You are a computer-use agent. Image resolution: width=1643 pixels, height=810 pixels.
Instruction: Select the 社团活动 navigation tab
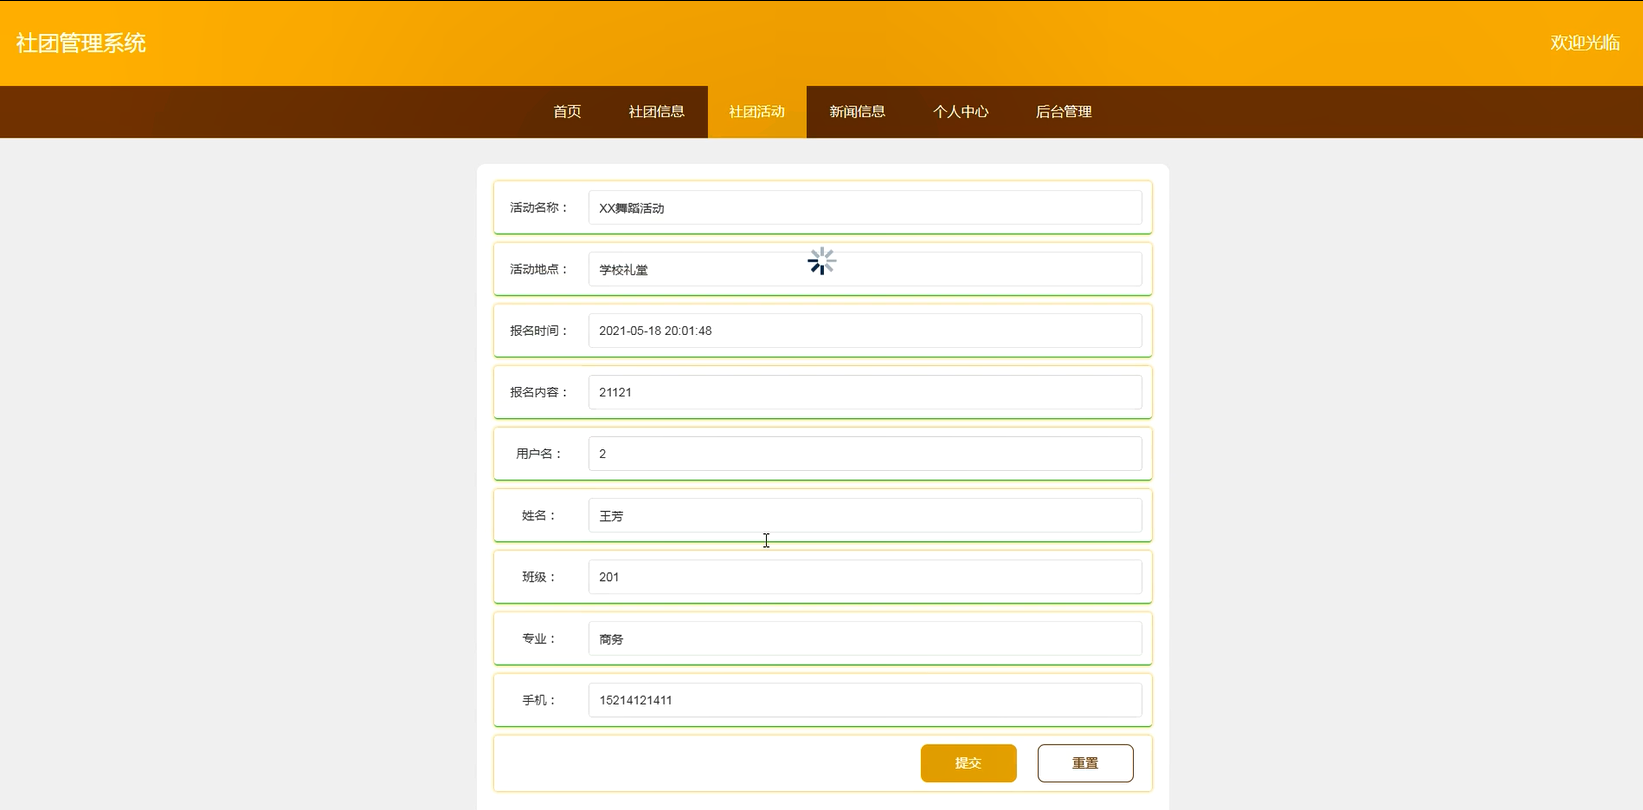tap(757, 112)
